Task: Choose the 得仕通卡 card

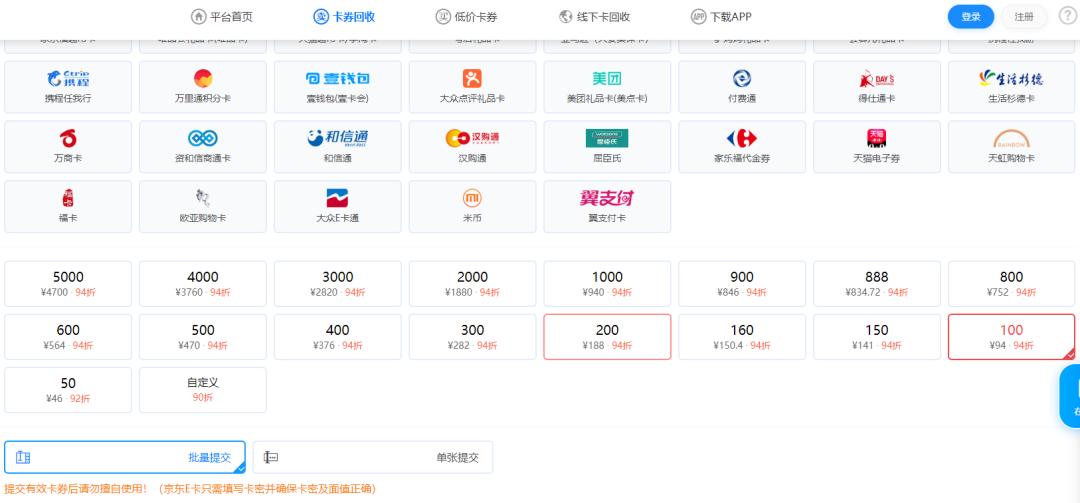Action: (x=877, y=87)
